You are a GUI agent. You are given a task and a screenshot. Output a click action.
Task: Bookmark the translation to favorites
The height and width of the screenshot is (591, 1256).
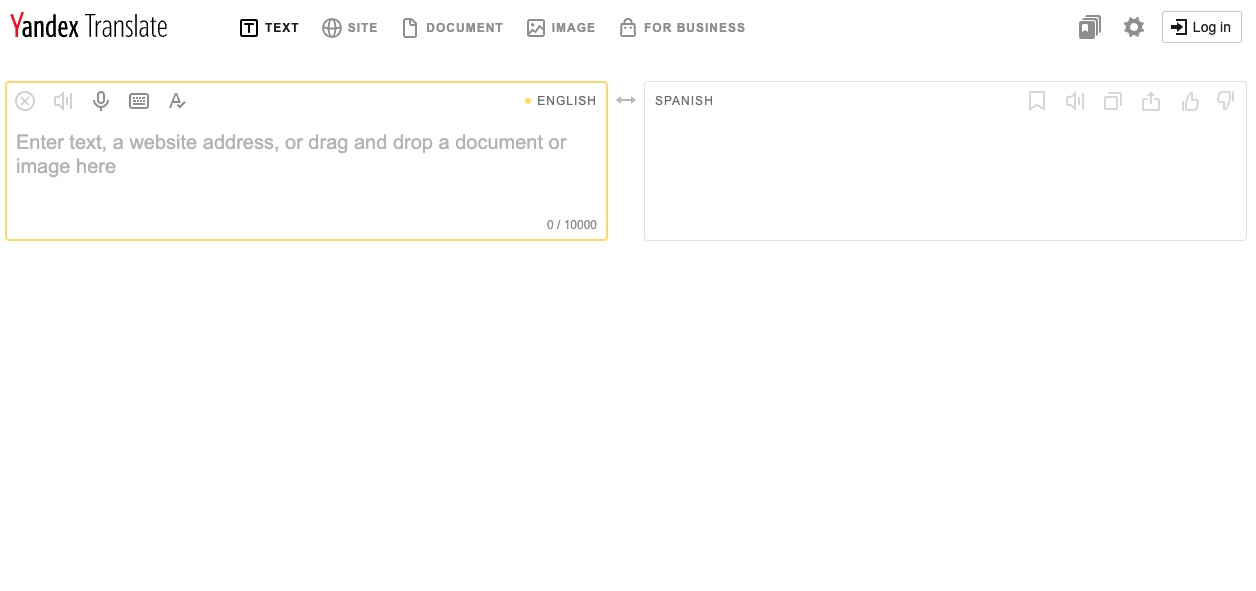click(x=1037, y=101)
